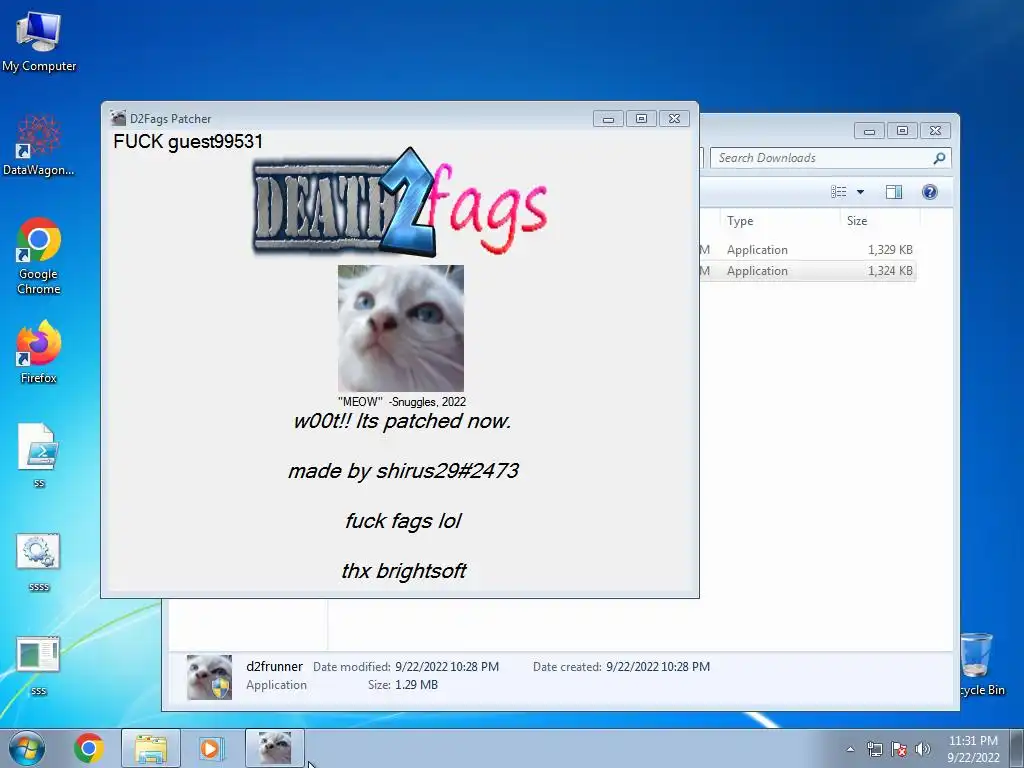Click the white cat photo in Patcher

coord(401,328)
